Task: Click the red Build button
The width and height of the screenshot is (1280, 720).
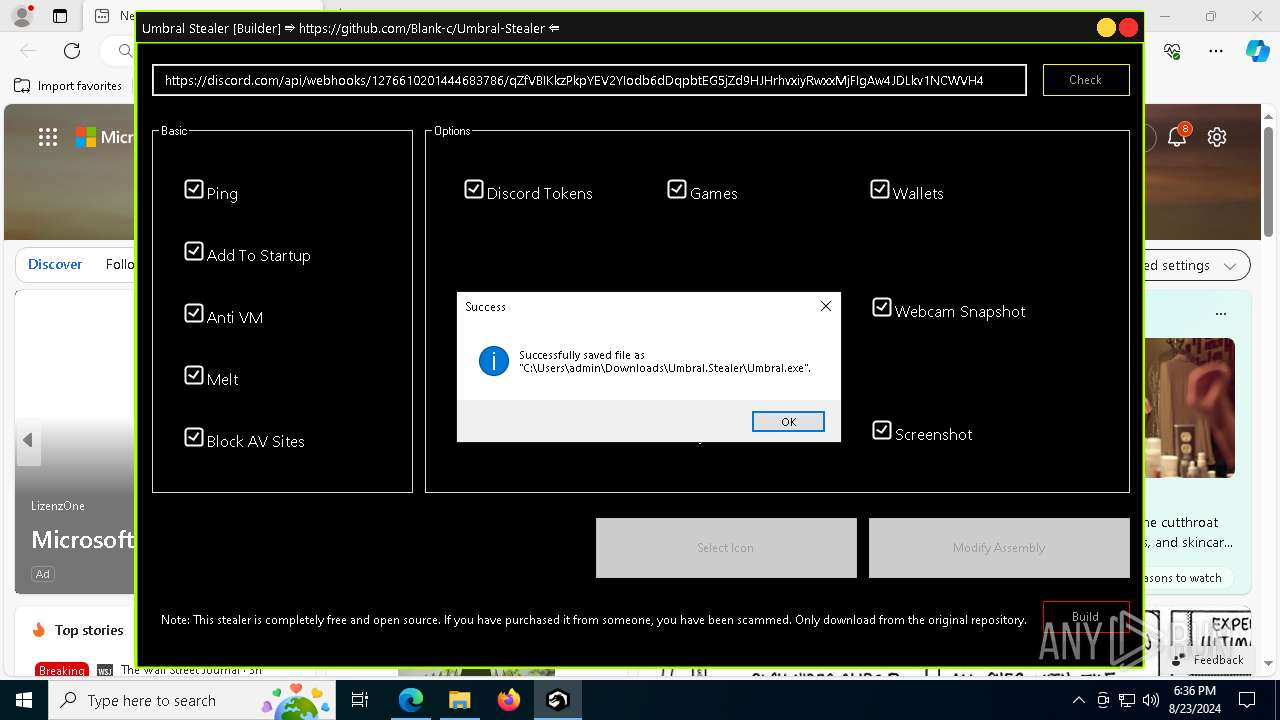Action: [1086, 617]
